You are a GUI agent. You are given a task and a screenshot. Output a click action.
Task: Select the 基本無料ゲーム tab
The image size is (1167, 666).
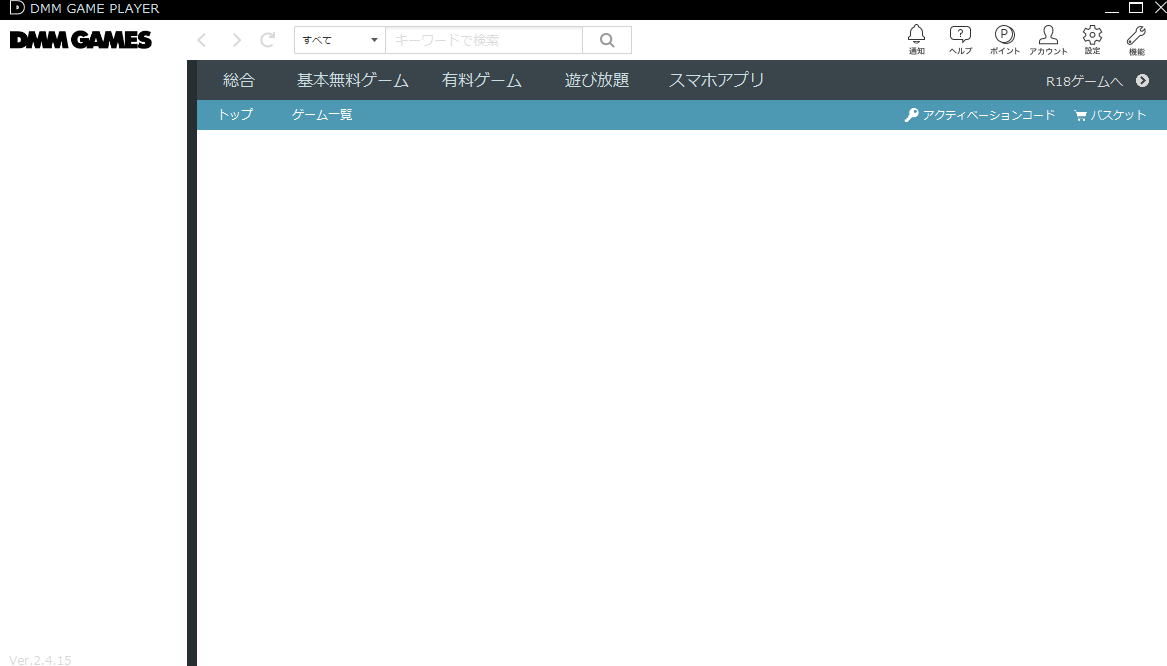coord(353,80)
